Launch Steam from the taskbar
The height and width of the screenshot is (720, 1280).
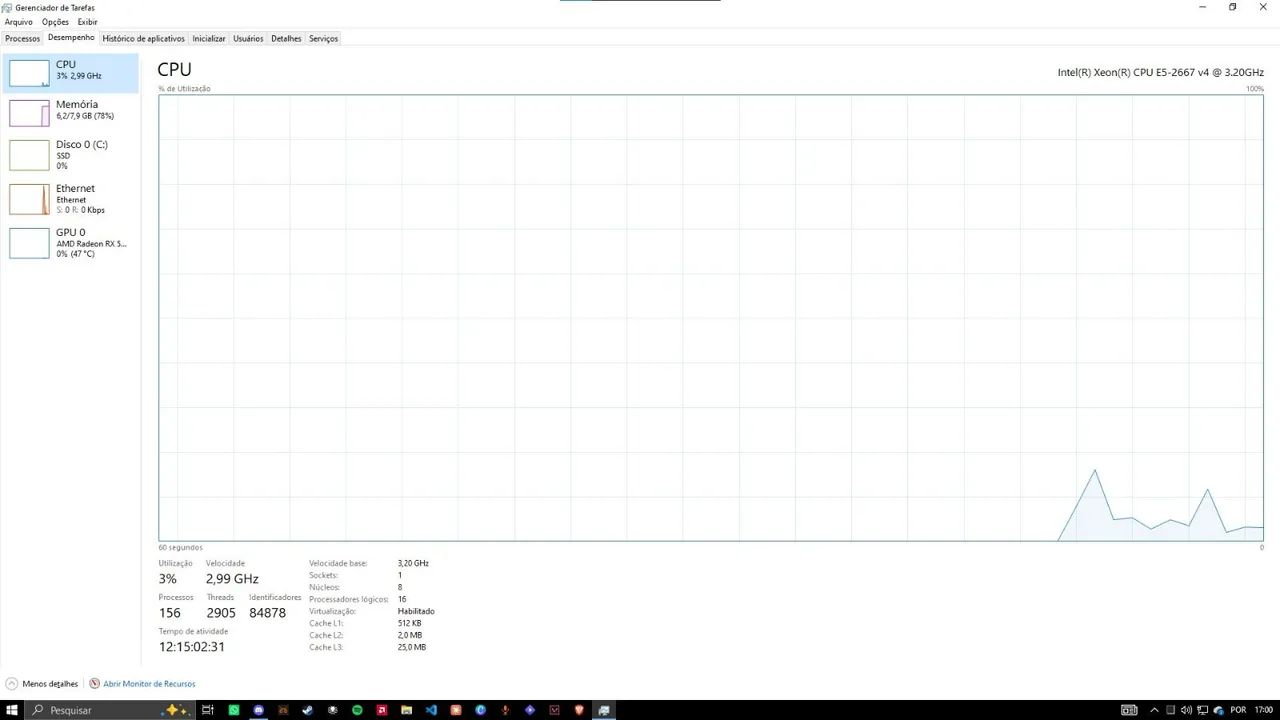pyautogui.click(x=307, y=710)
